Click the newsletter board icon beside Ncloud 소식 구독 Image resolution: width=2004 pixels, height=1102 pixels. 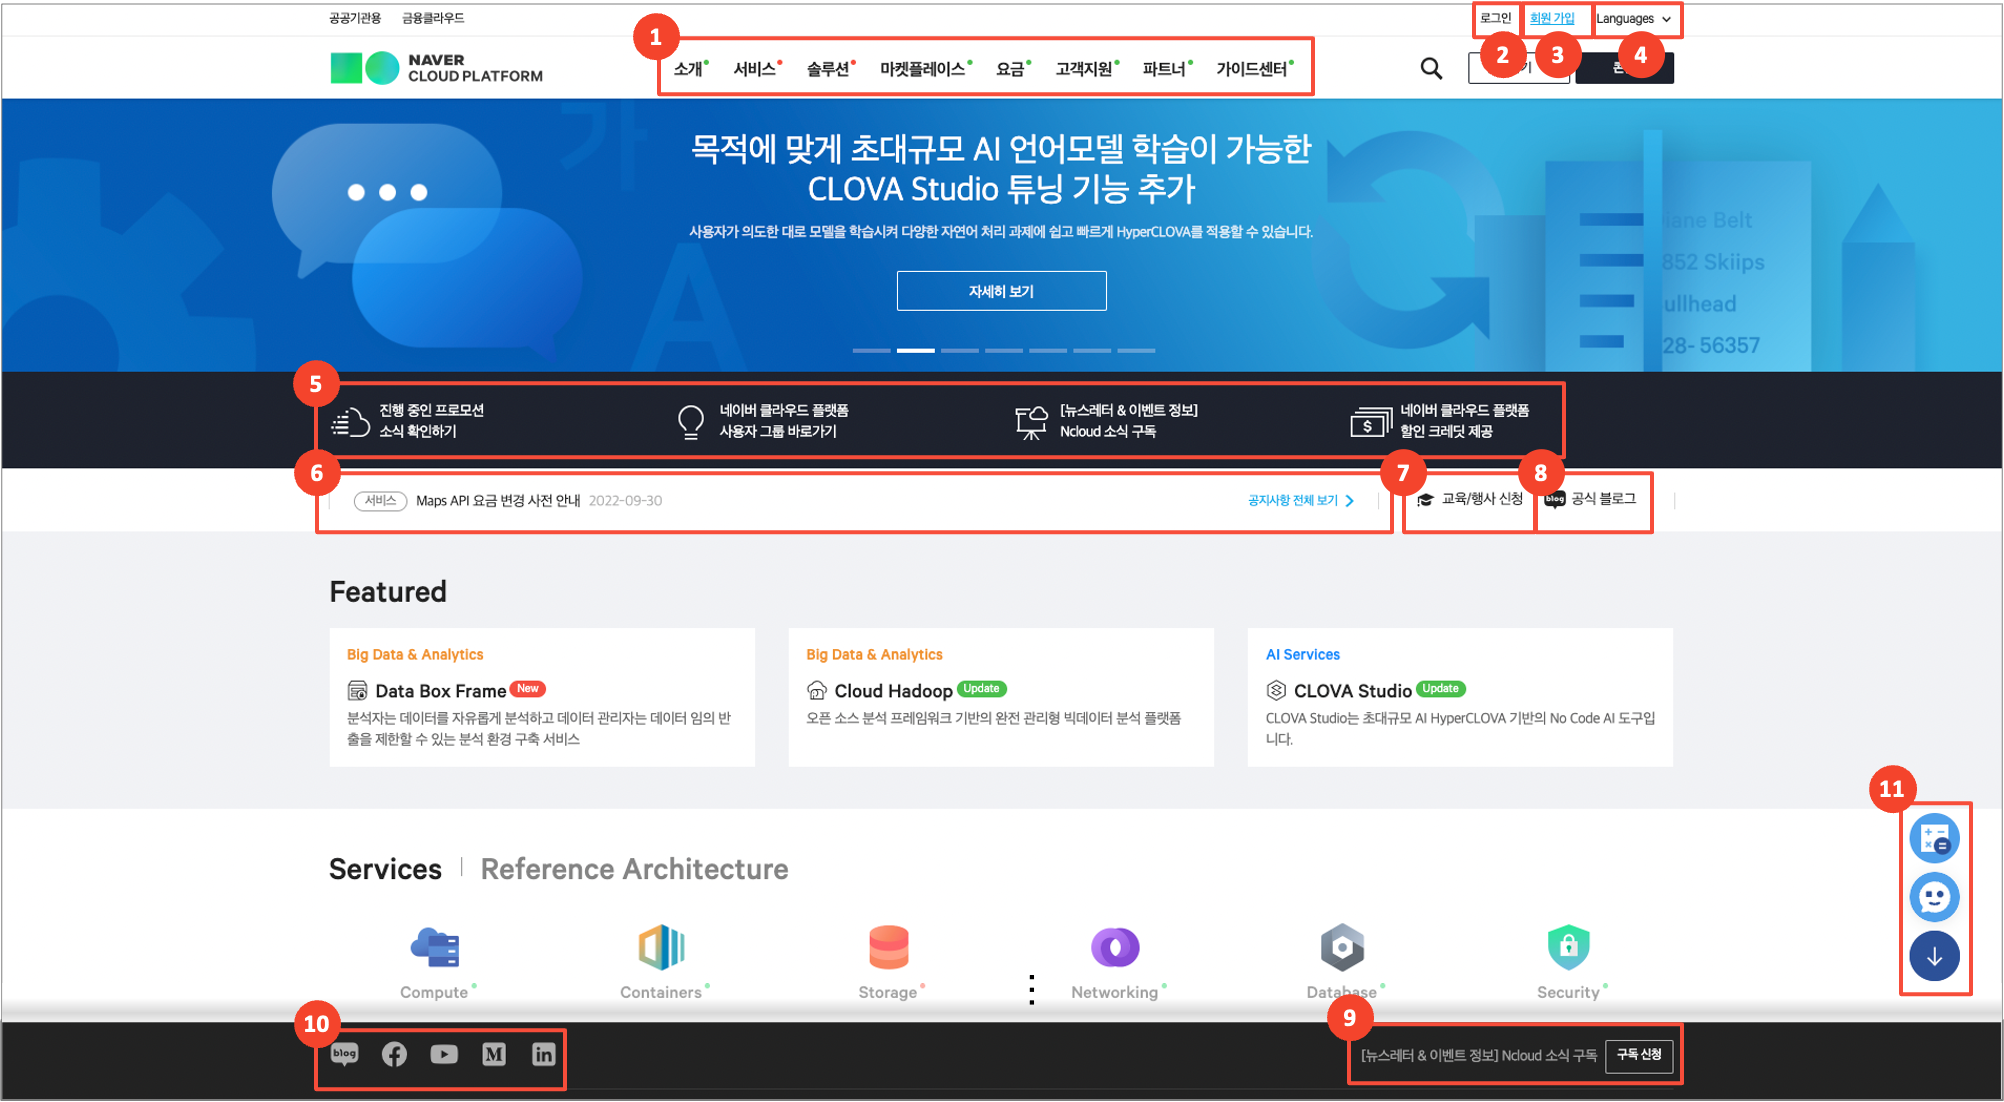pyautogui.click(x=1031, y=422)
